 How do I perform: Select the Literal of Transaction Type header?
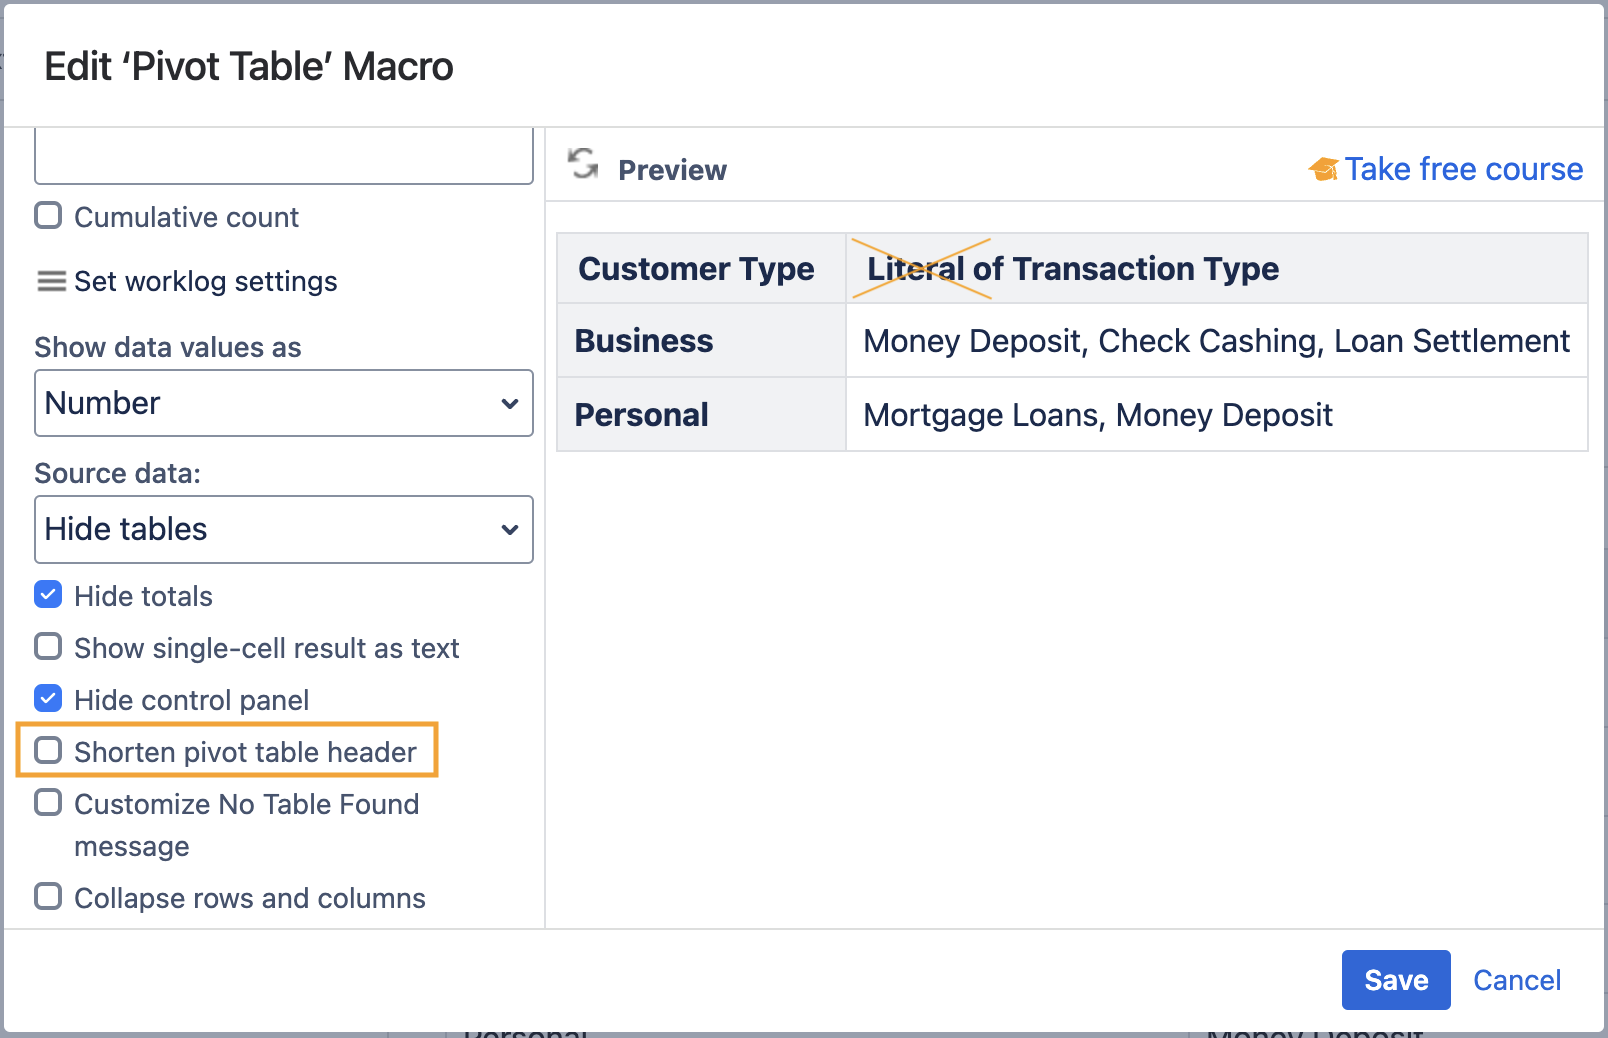coord(1072,269)
